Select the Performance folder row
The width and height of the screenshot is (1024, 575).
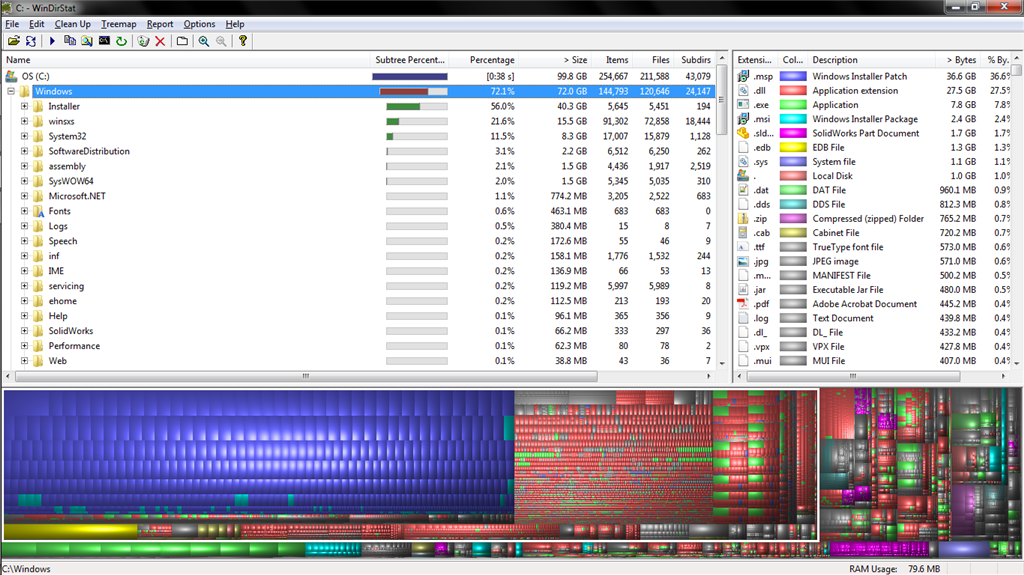tap(358, 346)
